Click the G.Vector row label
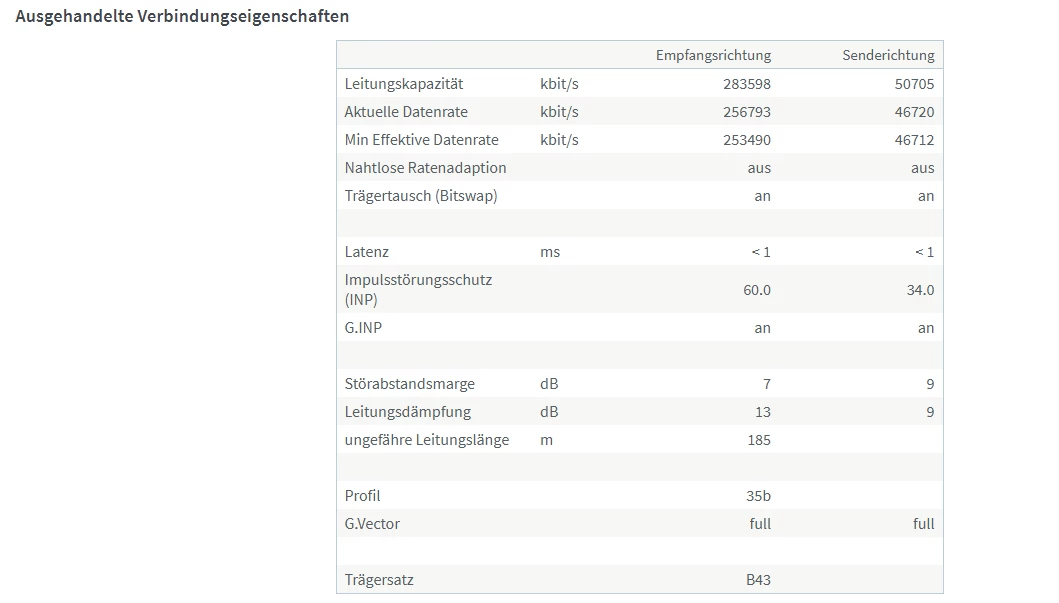 [x=372, y=524]
